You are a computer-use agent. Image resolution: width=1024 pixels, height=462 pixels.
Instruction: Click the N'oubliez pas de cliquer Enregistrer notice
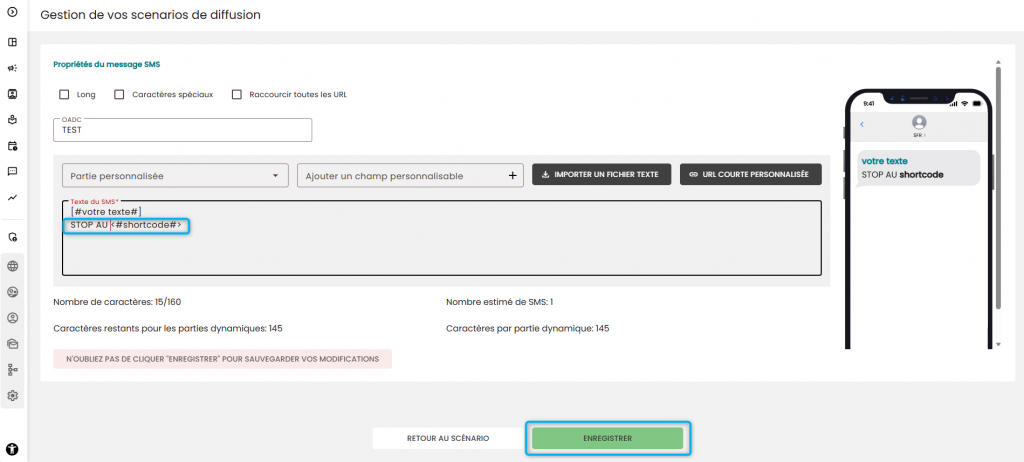[223, 359]
